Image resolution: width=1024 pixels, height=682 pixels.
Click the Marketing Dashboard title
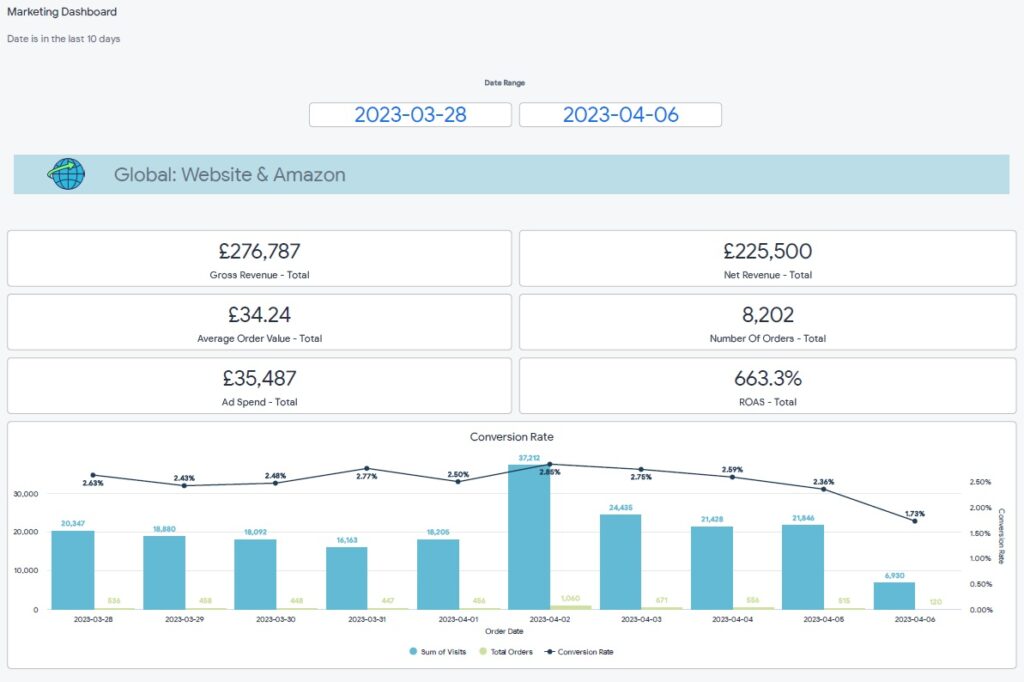click(x=63, y=11)
